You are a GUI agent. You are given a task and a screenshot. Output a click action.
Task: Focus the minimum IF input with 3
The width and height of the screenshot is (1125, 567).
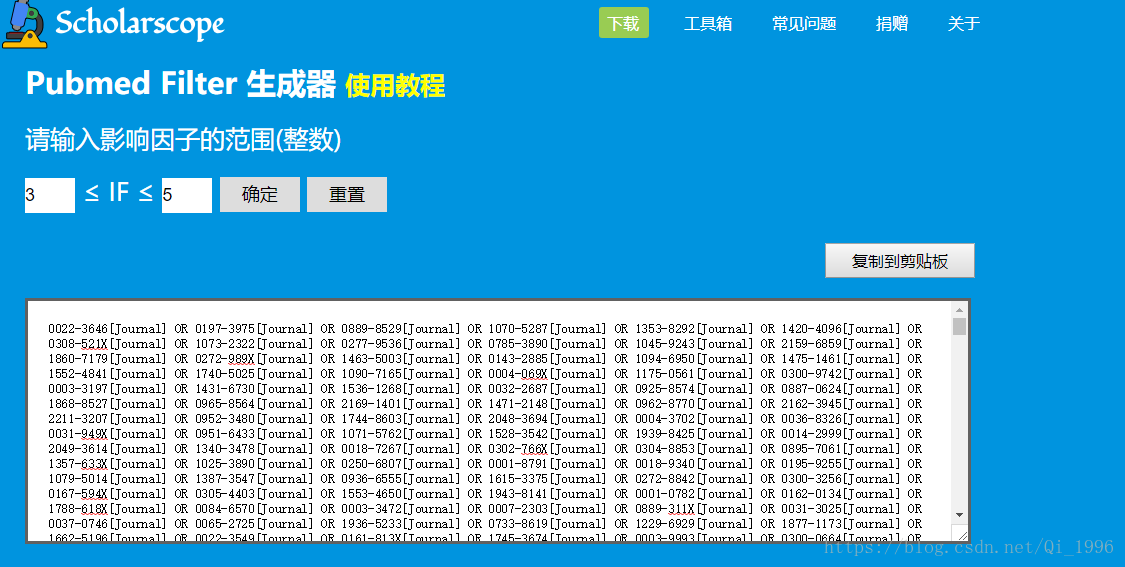pyautogui.click(x=50, y=195)
